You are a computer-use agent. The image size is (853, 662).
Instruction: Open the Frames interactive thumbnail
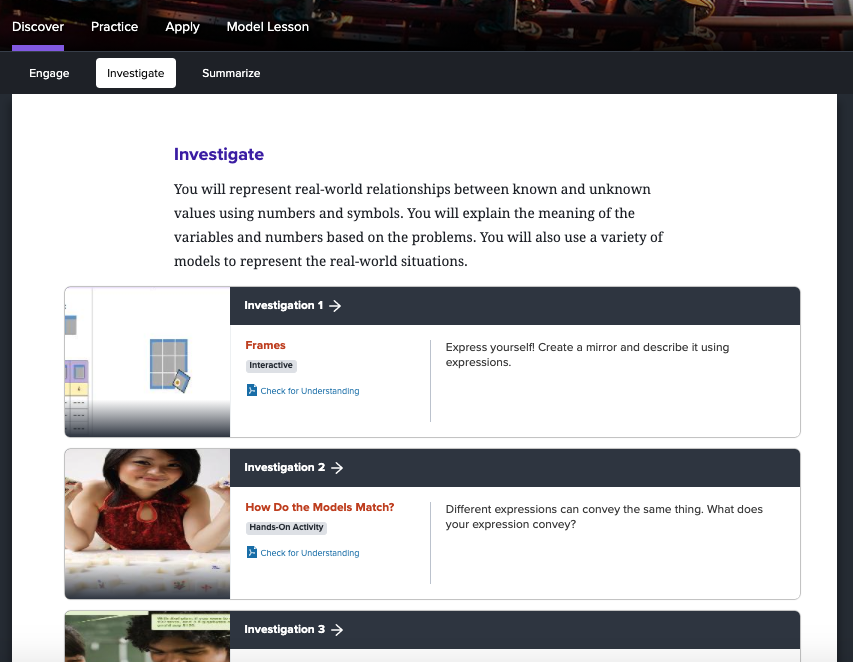click(147, 362)
